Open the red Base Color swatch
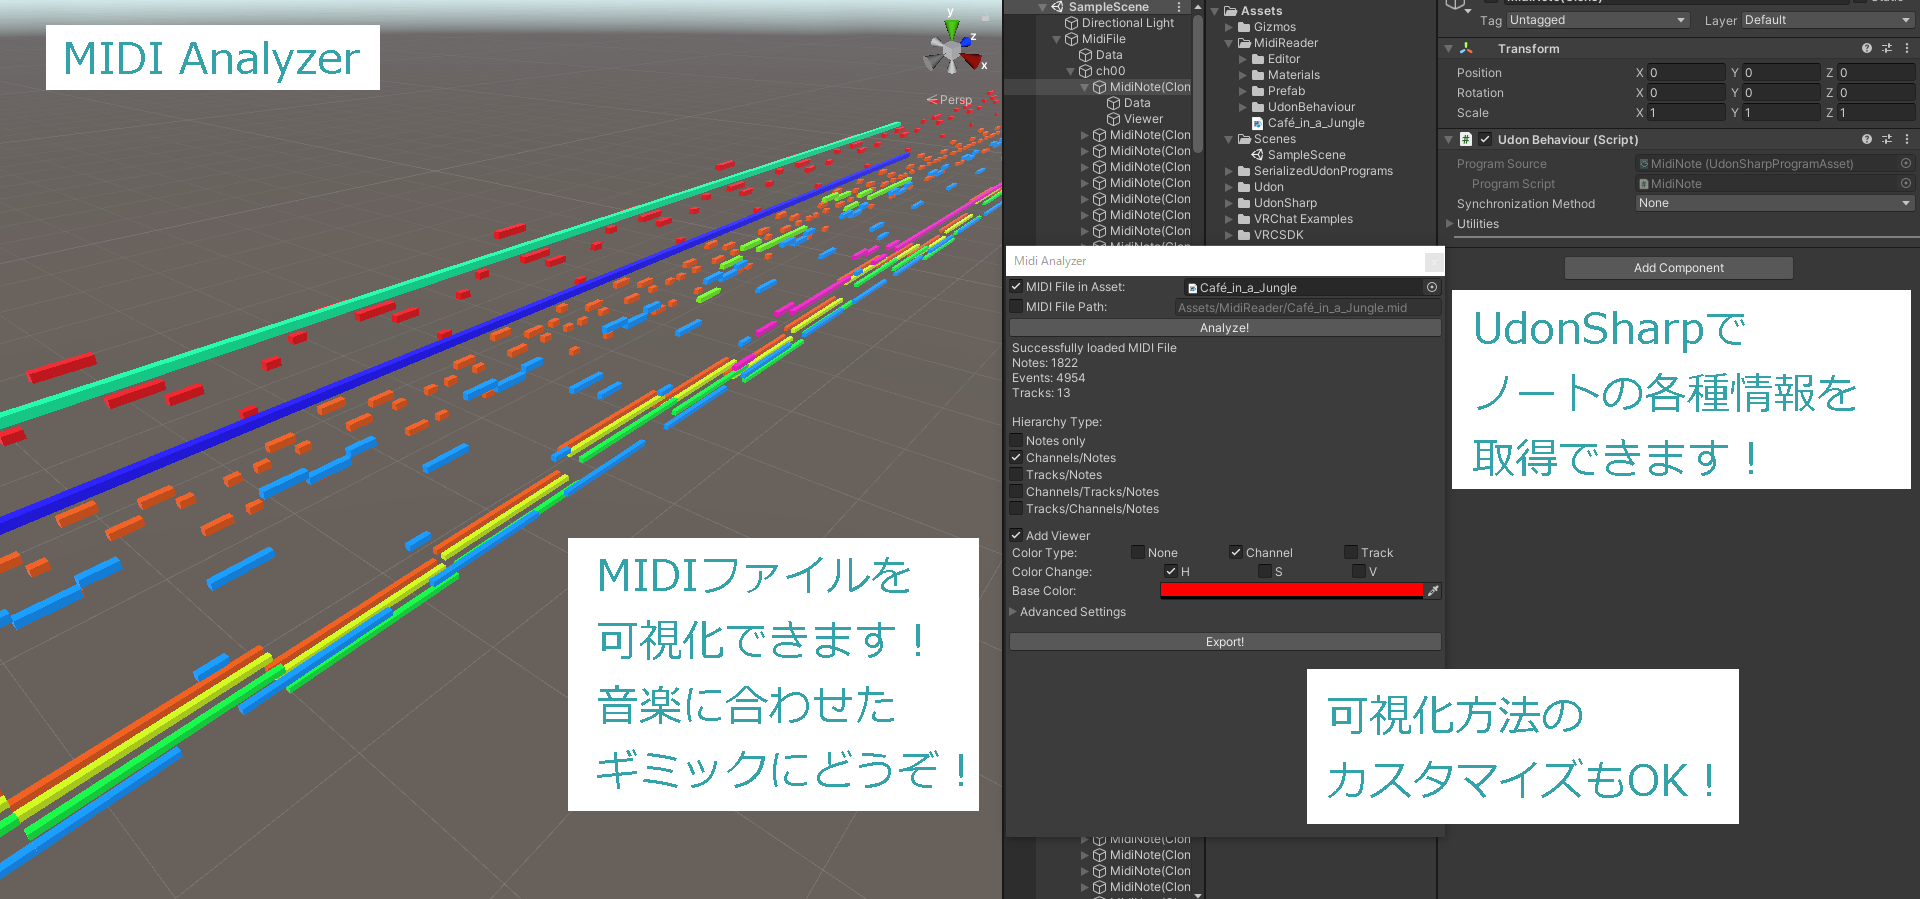1920x899 pixels. [x=1291, y=591]
